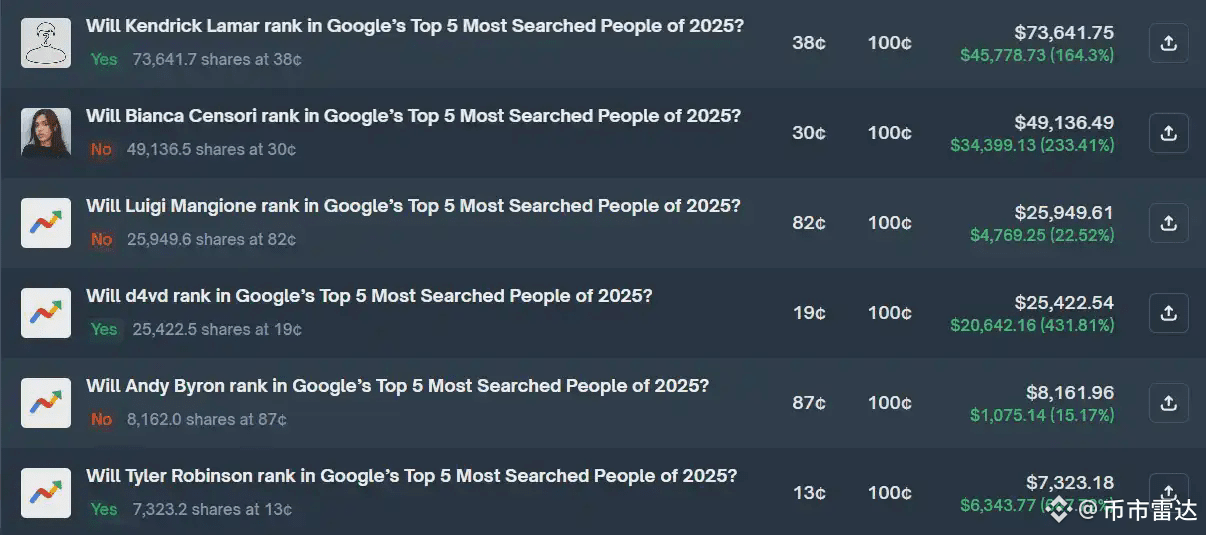Click the Yes badge on Kendrick Lamar row
1206x535 pixels.
[104, 59]
